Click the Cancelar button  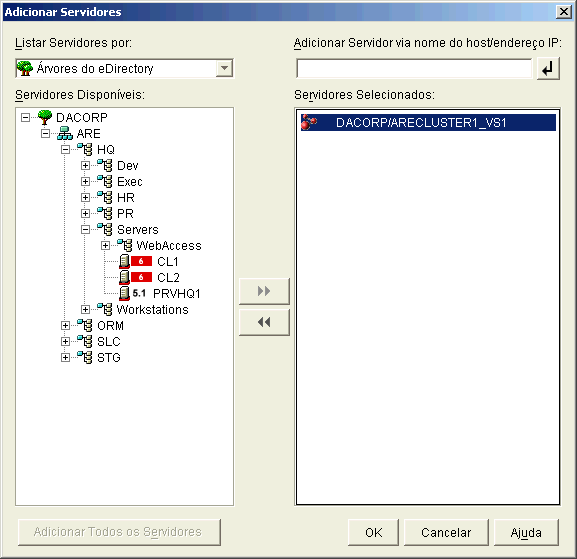click(446, 532)
